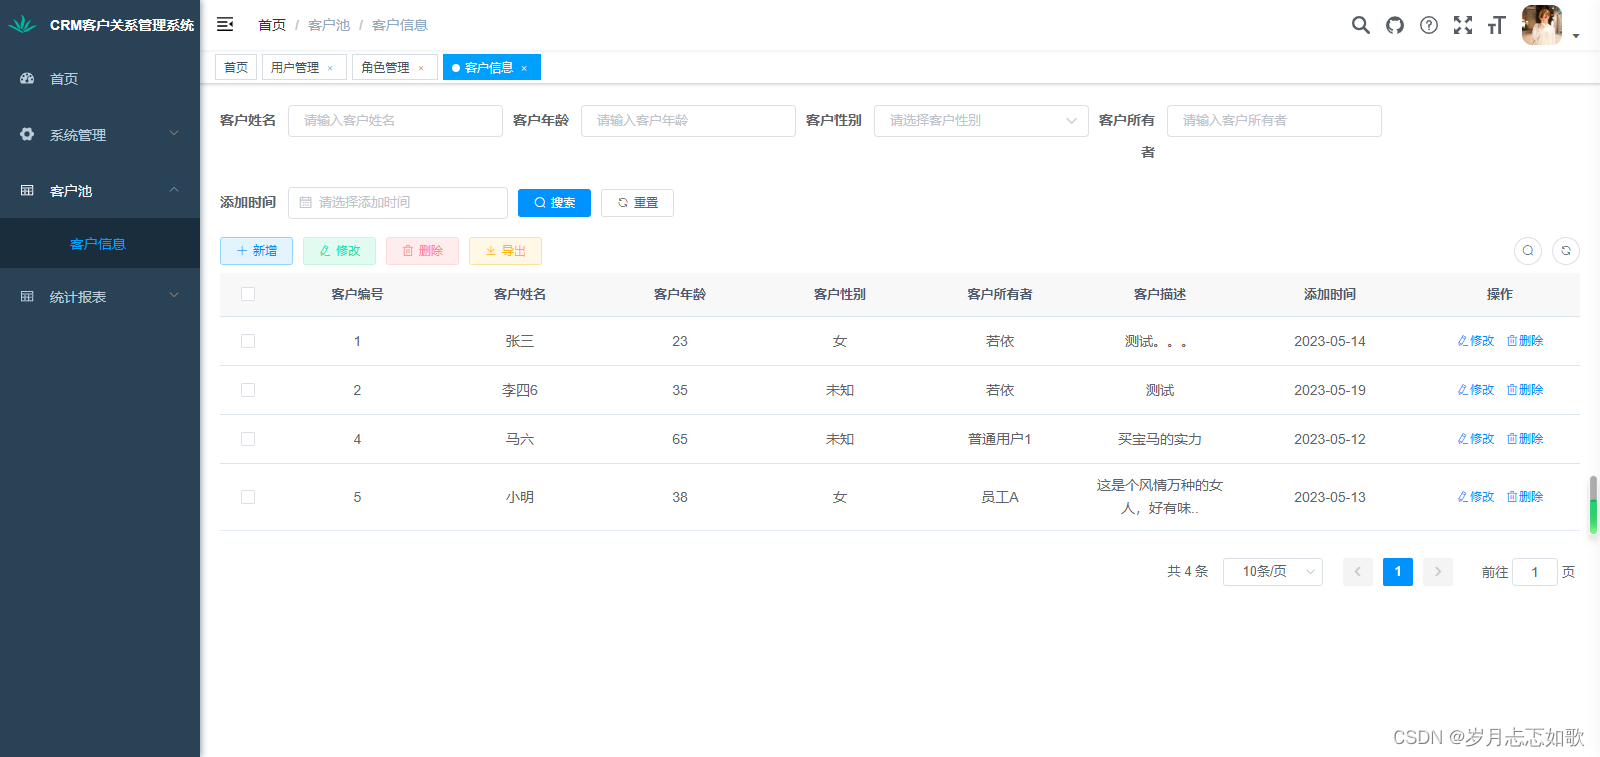Click the 重置 button
1600x757 pixels.
(x=637, y=202)
